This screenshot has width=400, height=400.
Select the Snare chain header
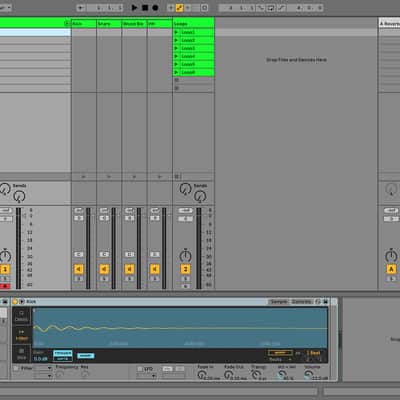[109, 24]
